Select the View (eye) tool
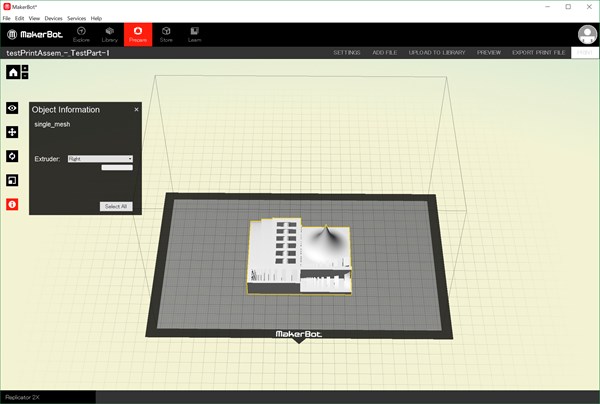 [x=12, y=108]
